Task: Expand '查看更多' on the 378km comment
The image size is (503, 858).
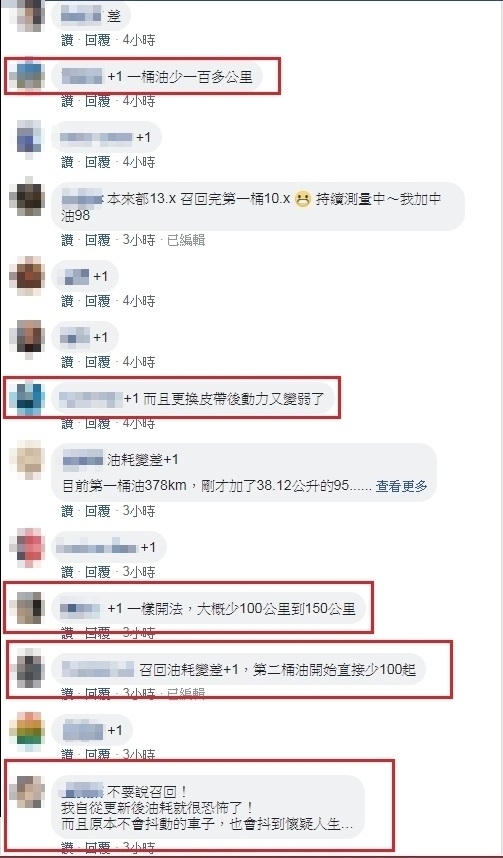Action: point(401,486)
